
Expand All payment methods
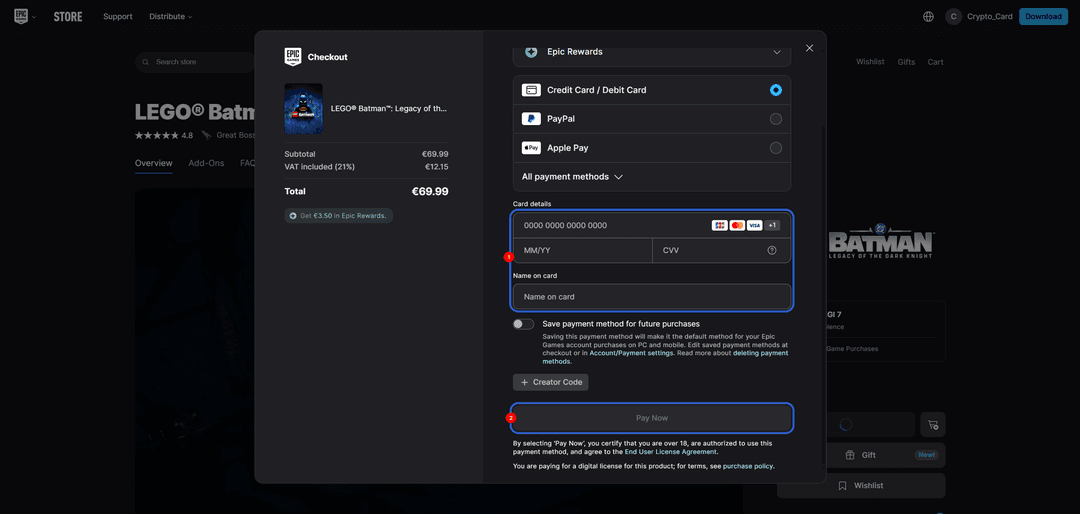coord(572,177)
